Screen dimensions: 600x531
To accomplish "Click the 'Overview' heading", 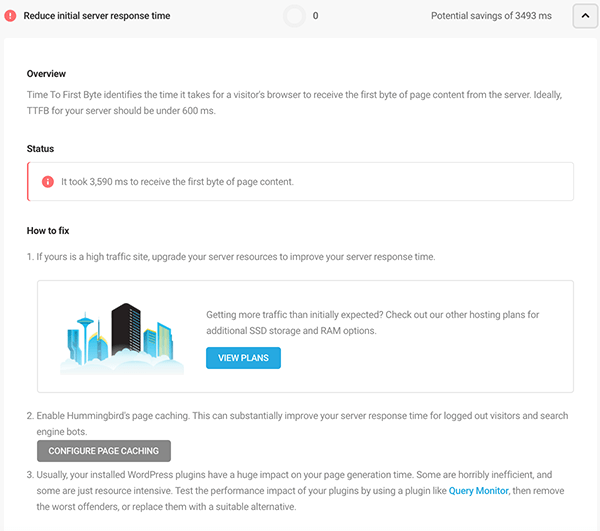I will point(46,74).
